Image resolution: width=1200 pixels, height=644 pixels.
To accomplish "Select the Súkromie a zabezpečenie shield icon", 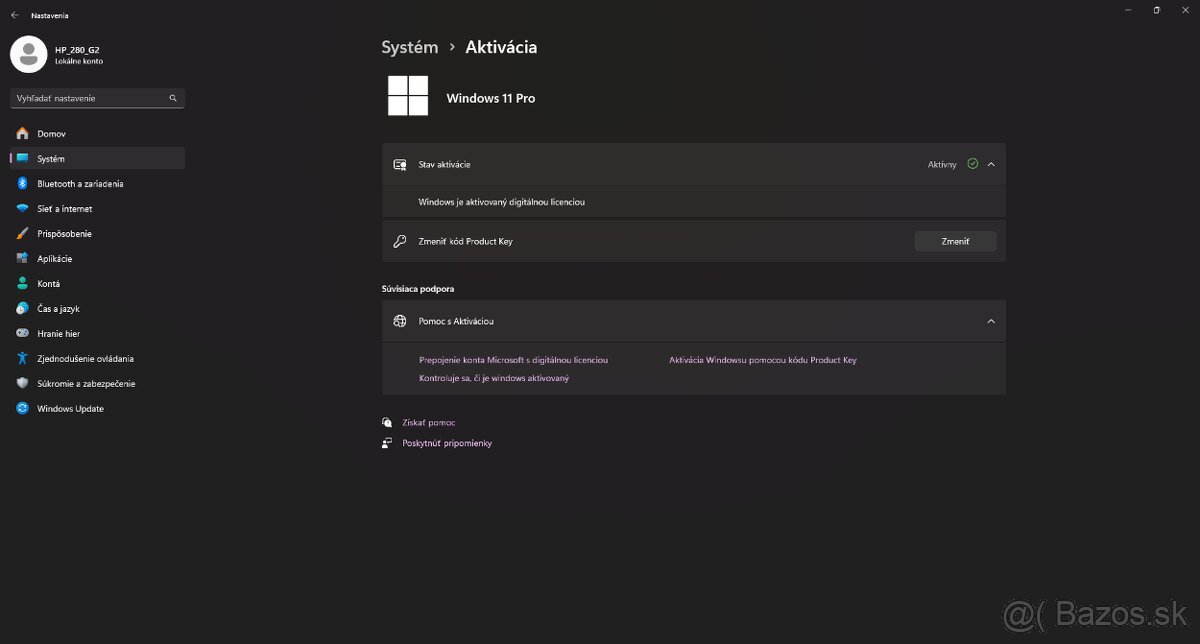I will pos(22,383).
